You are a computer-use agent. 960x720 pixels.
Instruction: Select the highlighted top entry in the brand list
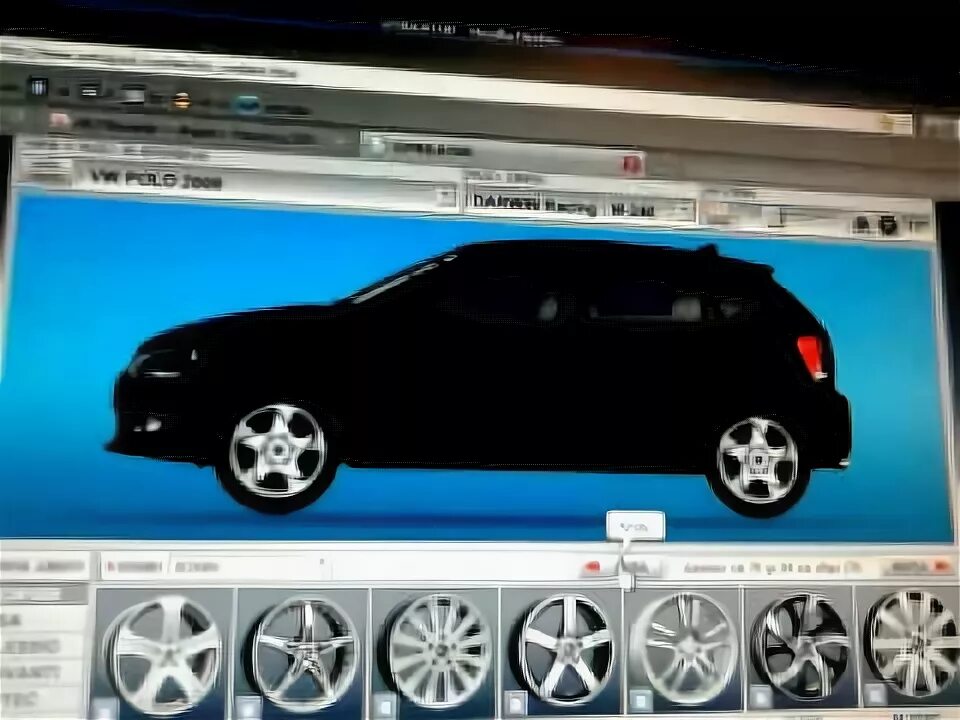click(x=44, y=594)
